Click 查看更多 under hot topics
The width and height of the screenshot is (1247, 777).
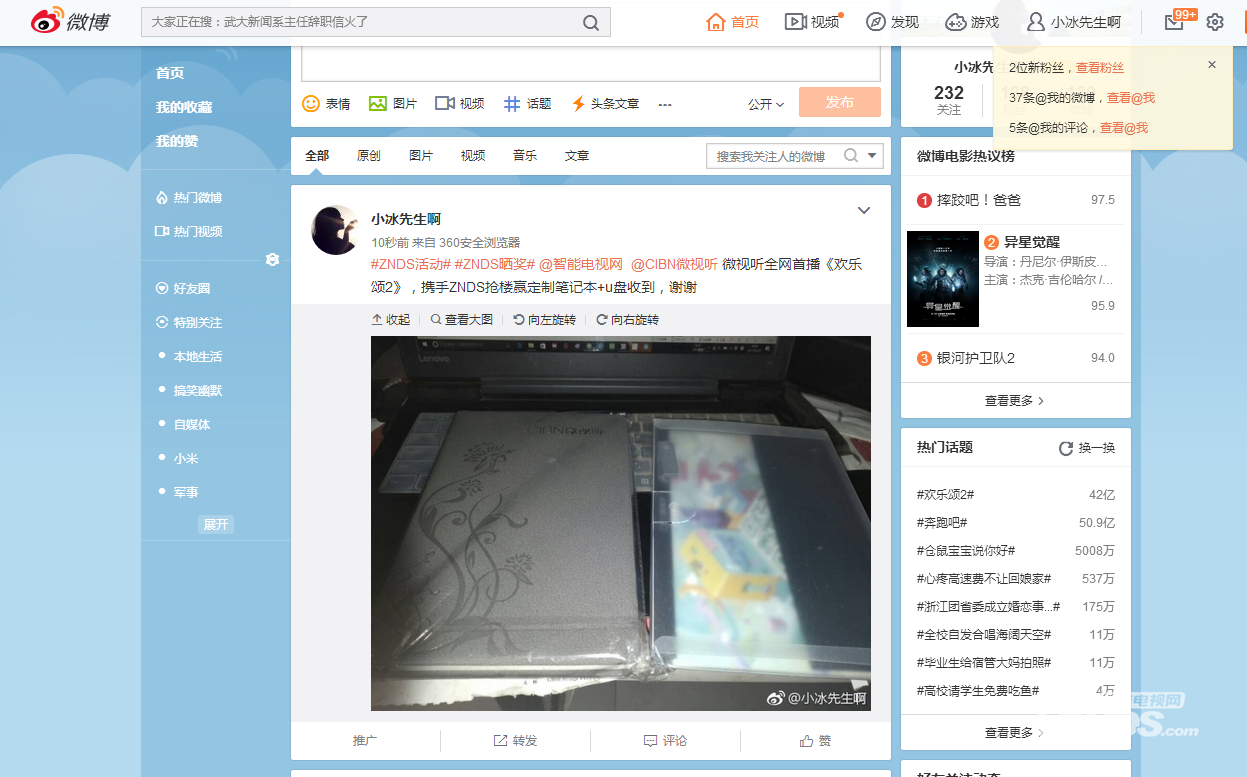click(1015, 733)
